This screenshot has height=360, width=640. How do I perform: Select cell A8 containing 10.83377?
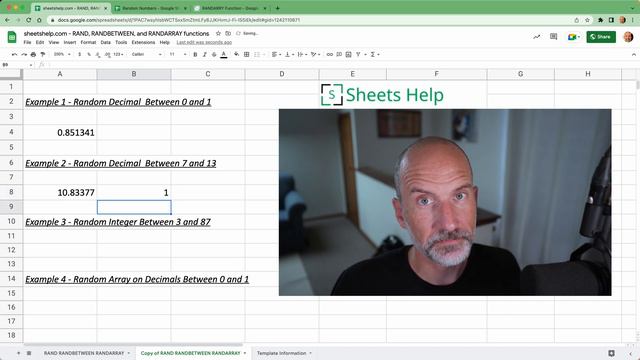pos(60,192)
